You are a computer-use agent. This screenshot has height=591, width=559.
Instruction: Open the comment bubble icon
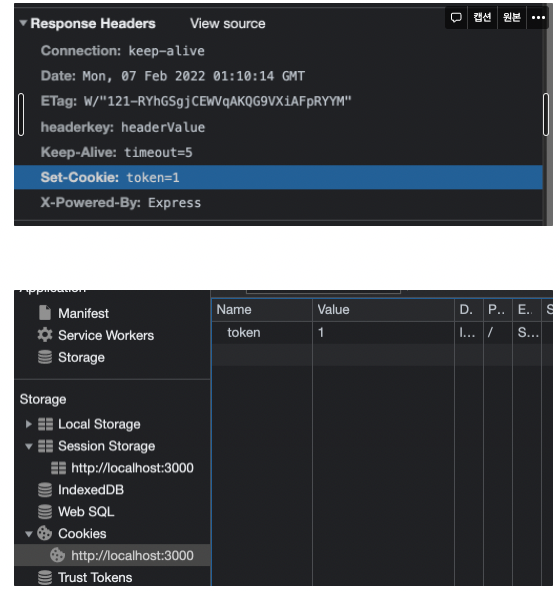click(456, 17)
